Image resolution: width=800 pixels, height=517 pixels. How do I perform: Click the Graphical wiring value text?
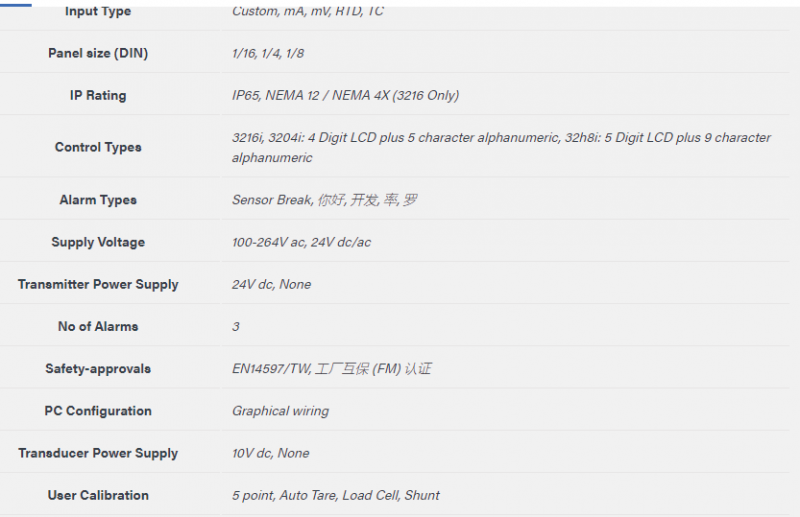pyautogui.click(x=280, y=411)
